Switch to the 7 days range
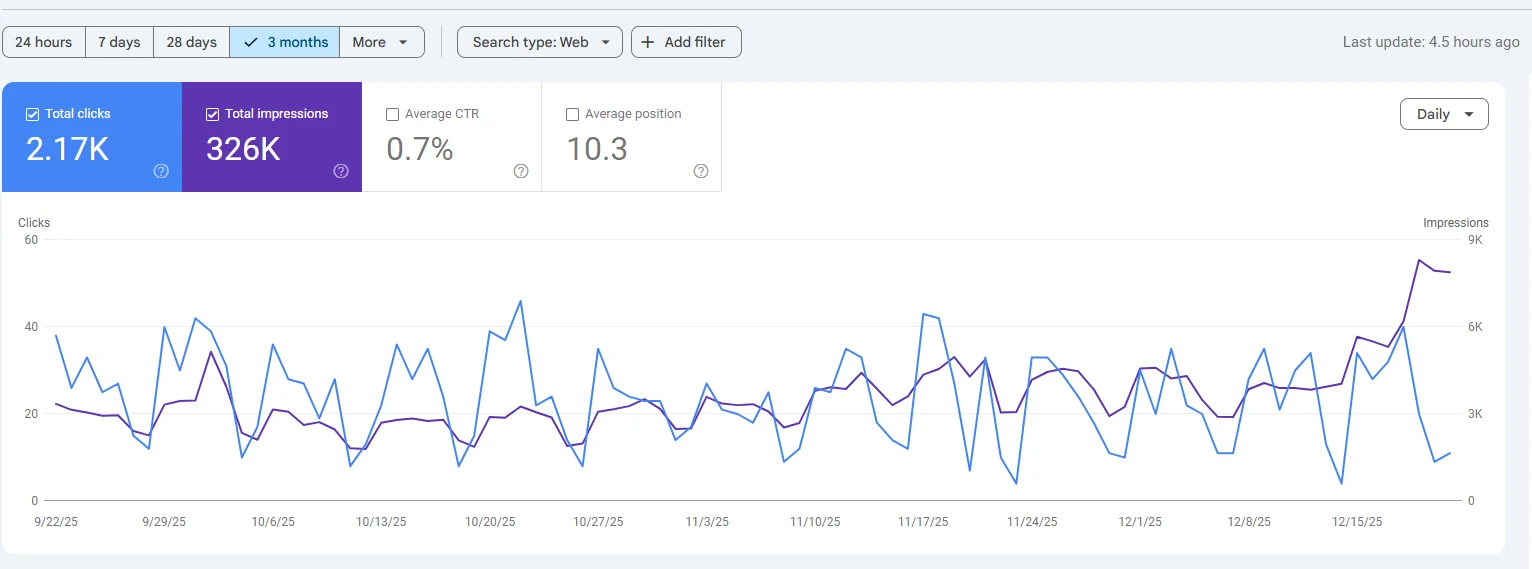Screen dimensions: 1532x569 119,42
